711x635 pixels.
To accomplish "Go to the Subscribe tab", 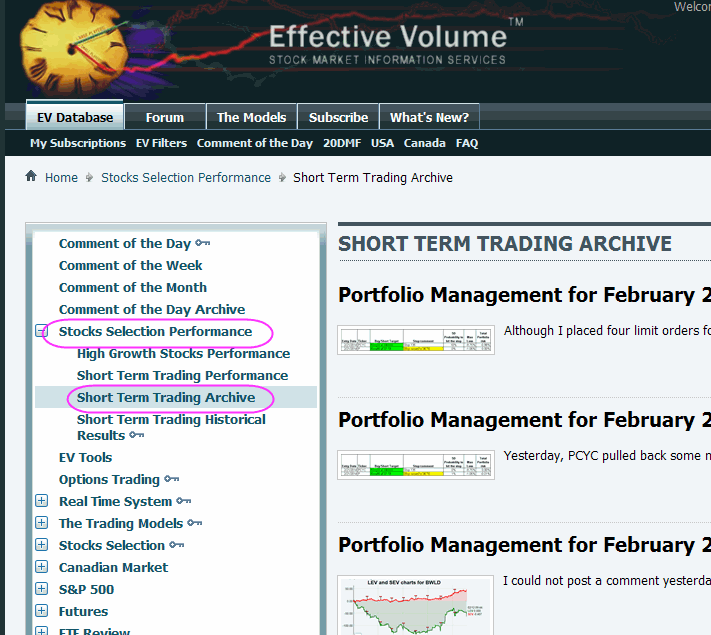I will (x=338, y=117).
